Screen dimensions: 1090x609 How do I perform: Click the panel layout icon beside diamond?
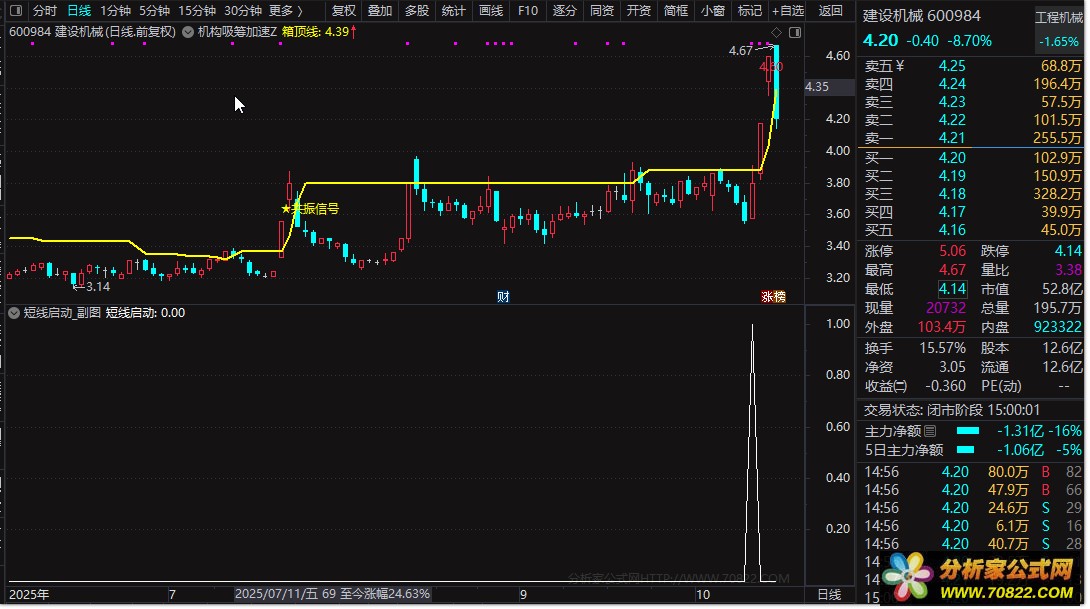pos(793,32)
